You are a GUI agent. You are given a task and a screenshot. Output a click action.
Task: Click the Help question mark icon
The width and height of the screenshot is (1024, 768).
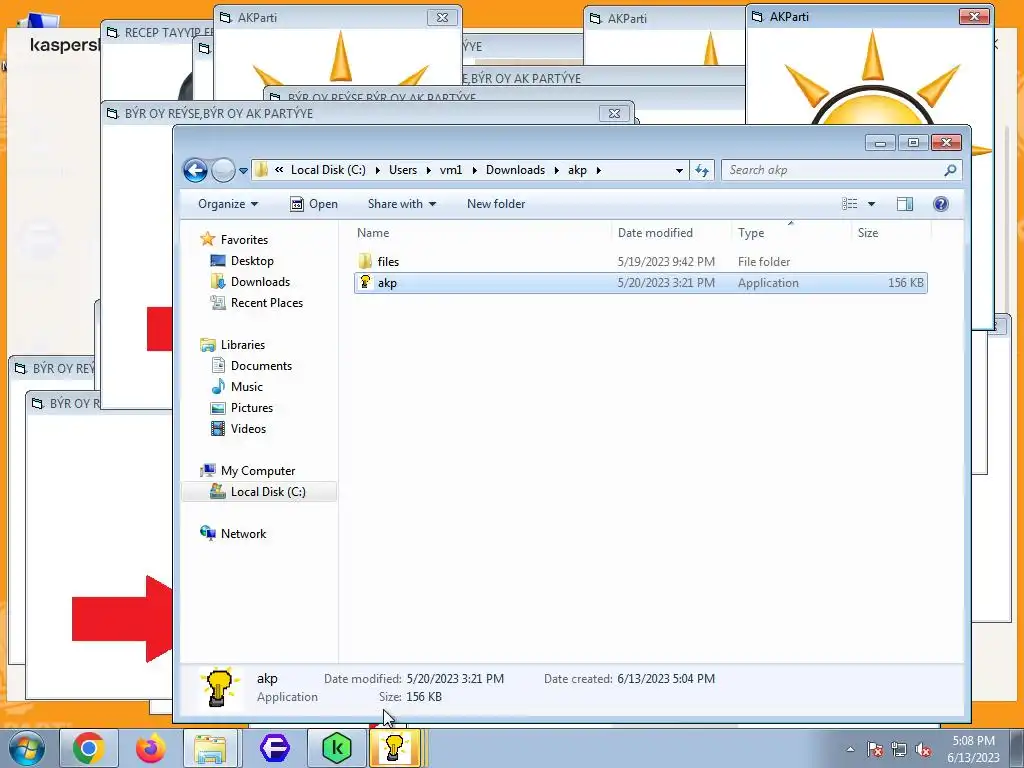(940, 204)
